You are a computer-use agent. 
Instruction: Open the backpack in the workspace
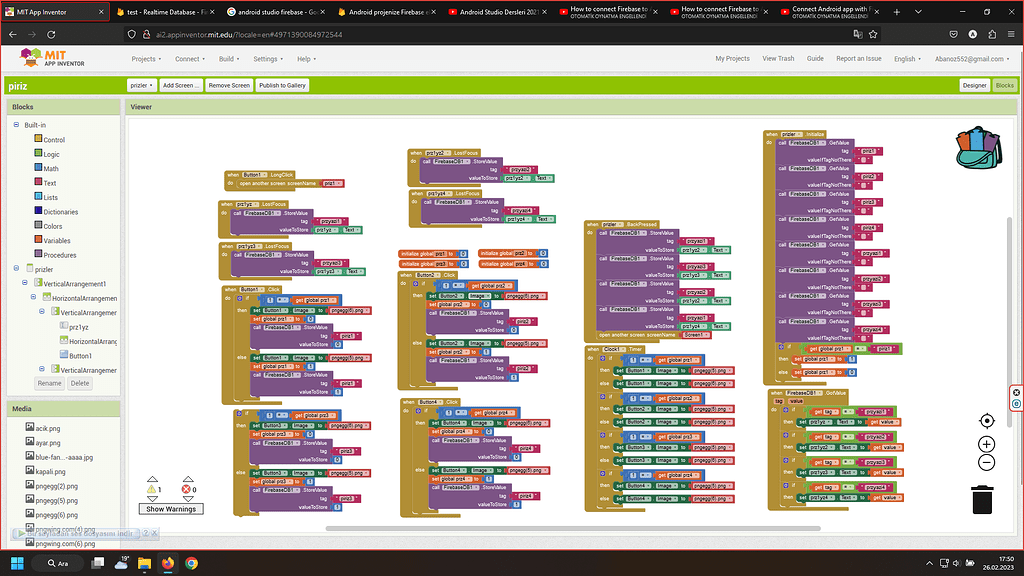point(976,148)
